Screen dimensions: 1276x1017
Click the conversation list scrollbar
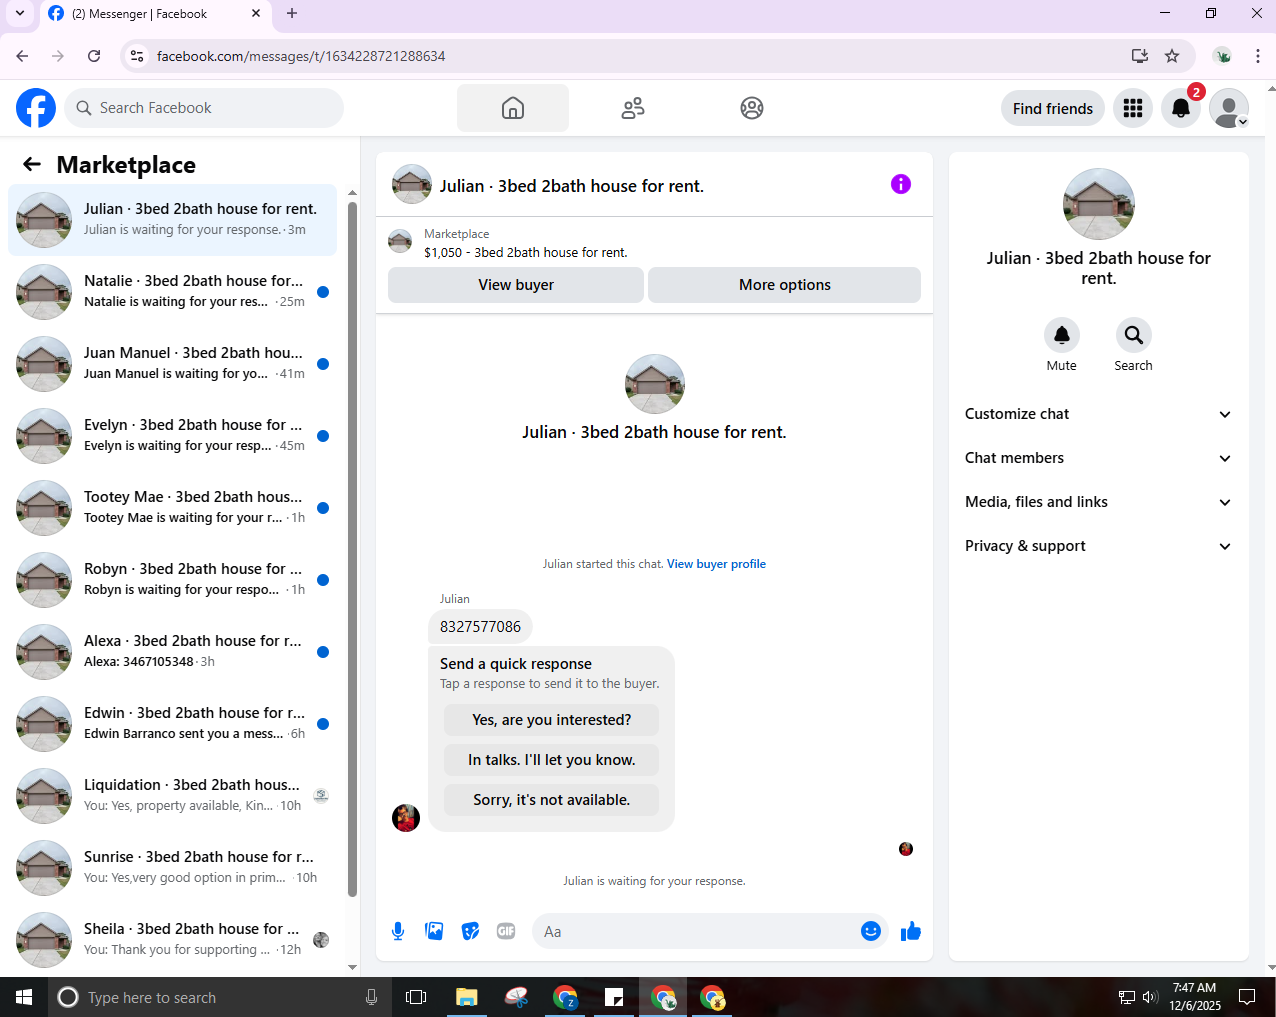coord(352,548)
